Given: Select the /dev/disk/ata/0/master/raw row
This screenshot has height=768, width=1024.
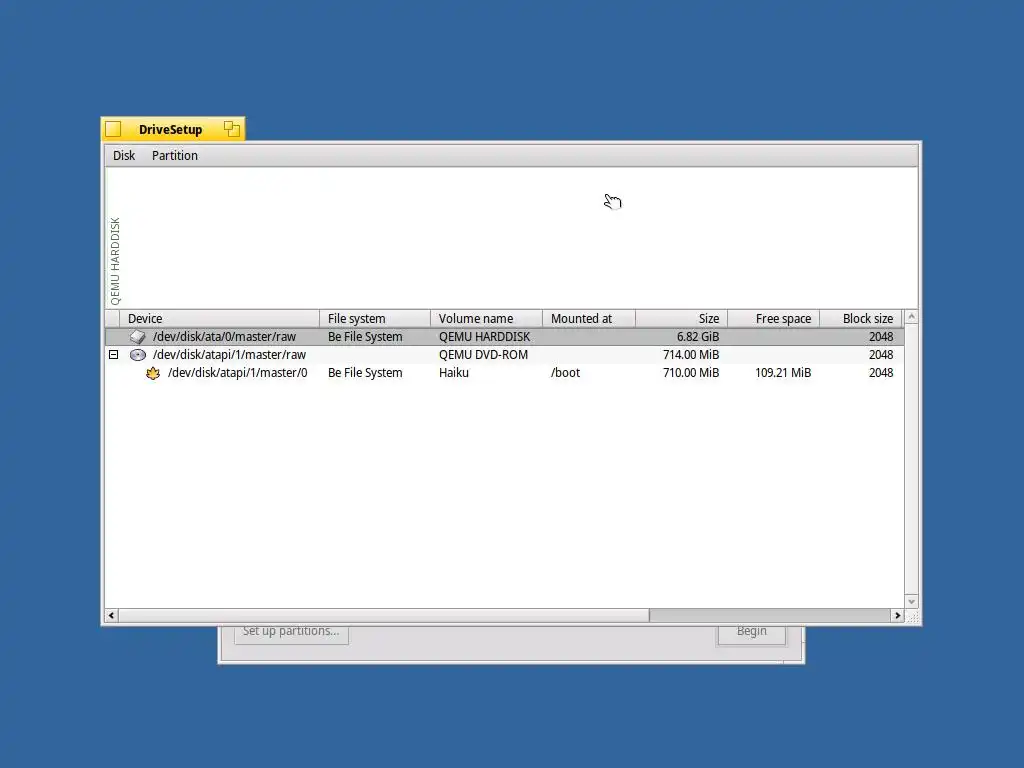Looking at the screenshot, I should tap(504, 337).
